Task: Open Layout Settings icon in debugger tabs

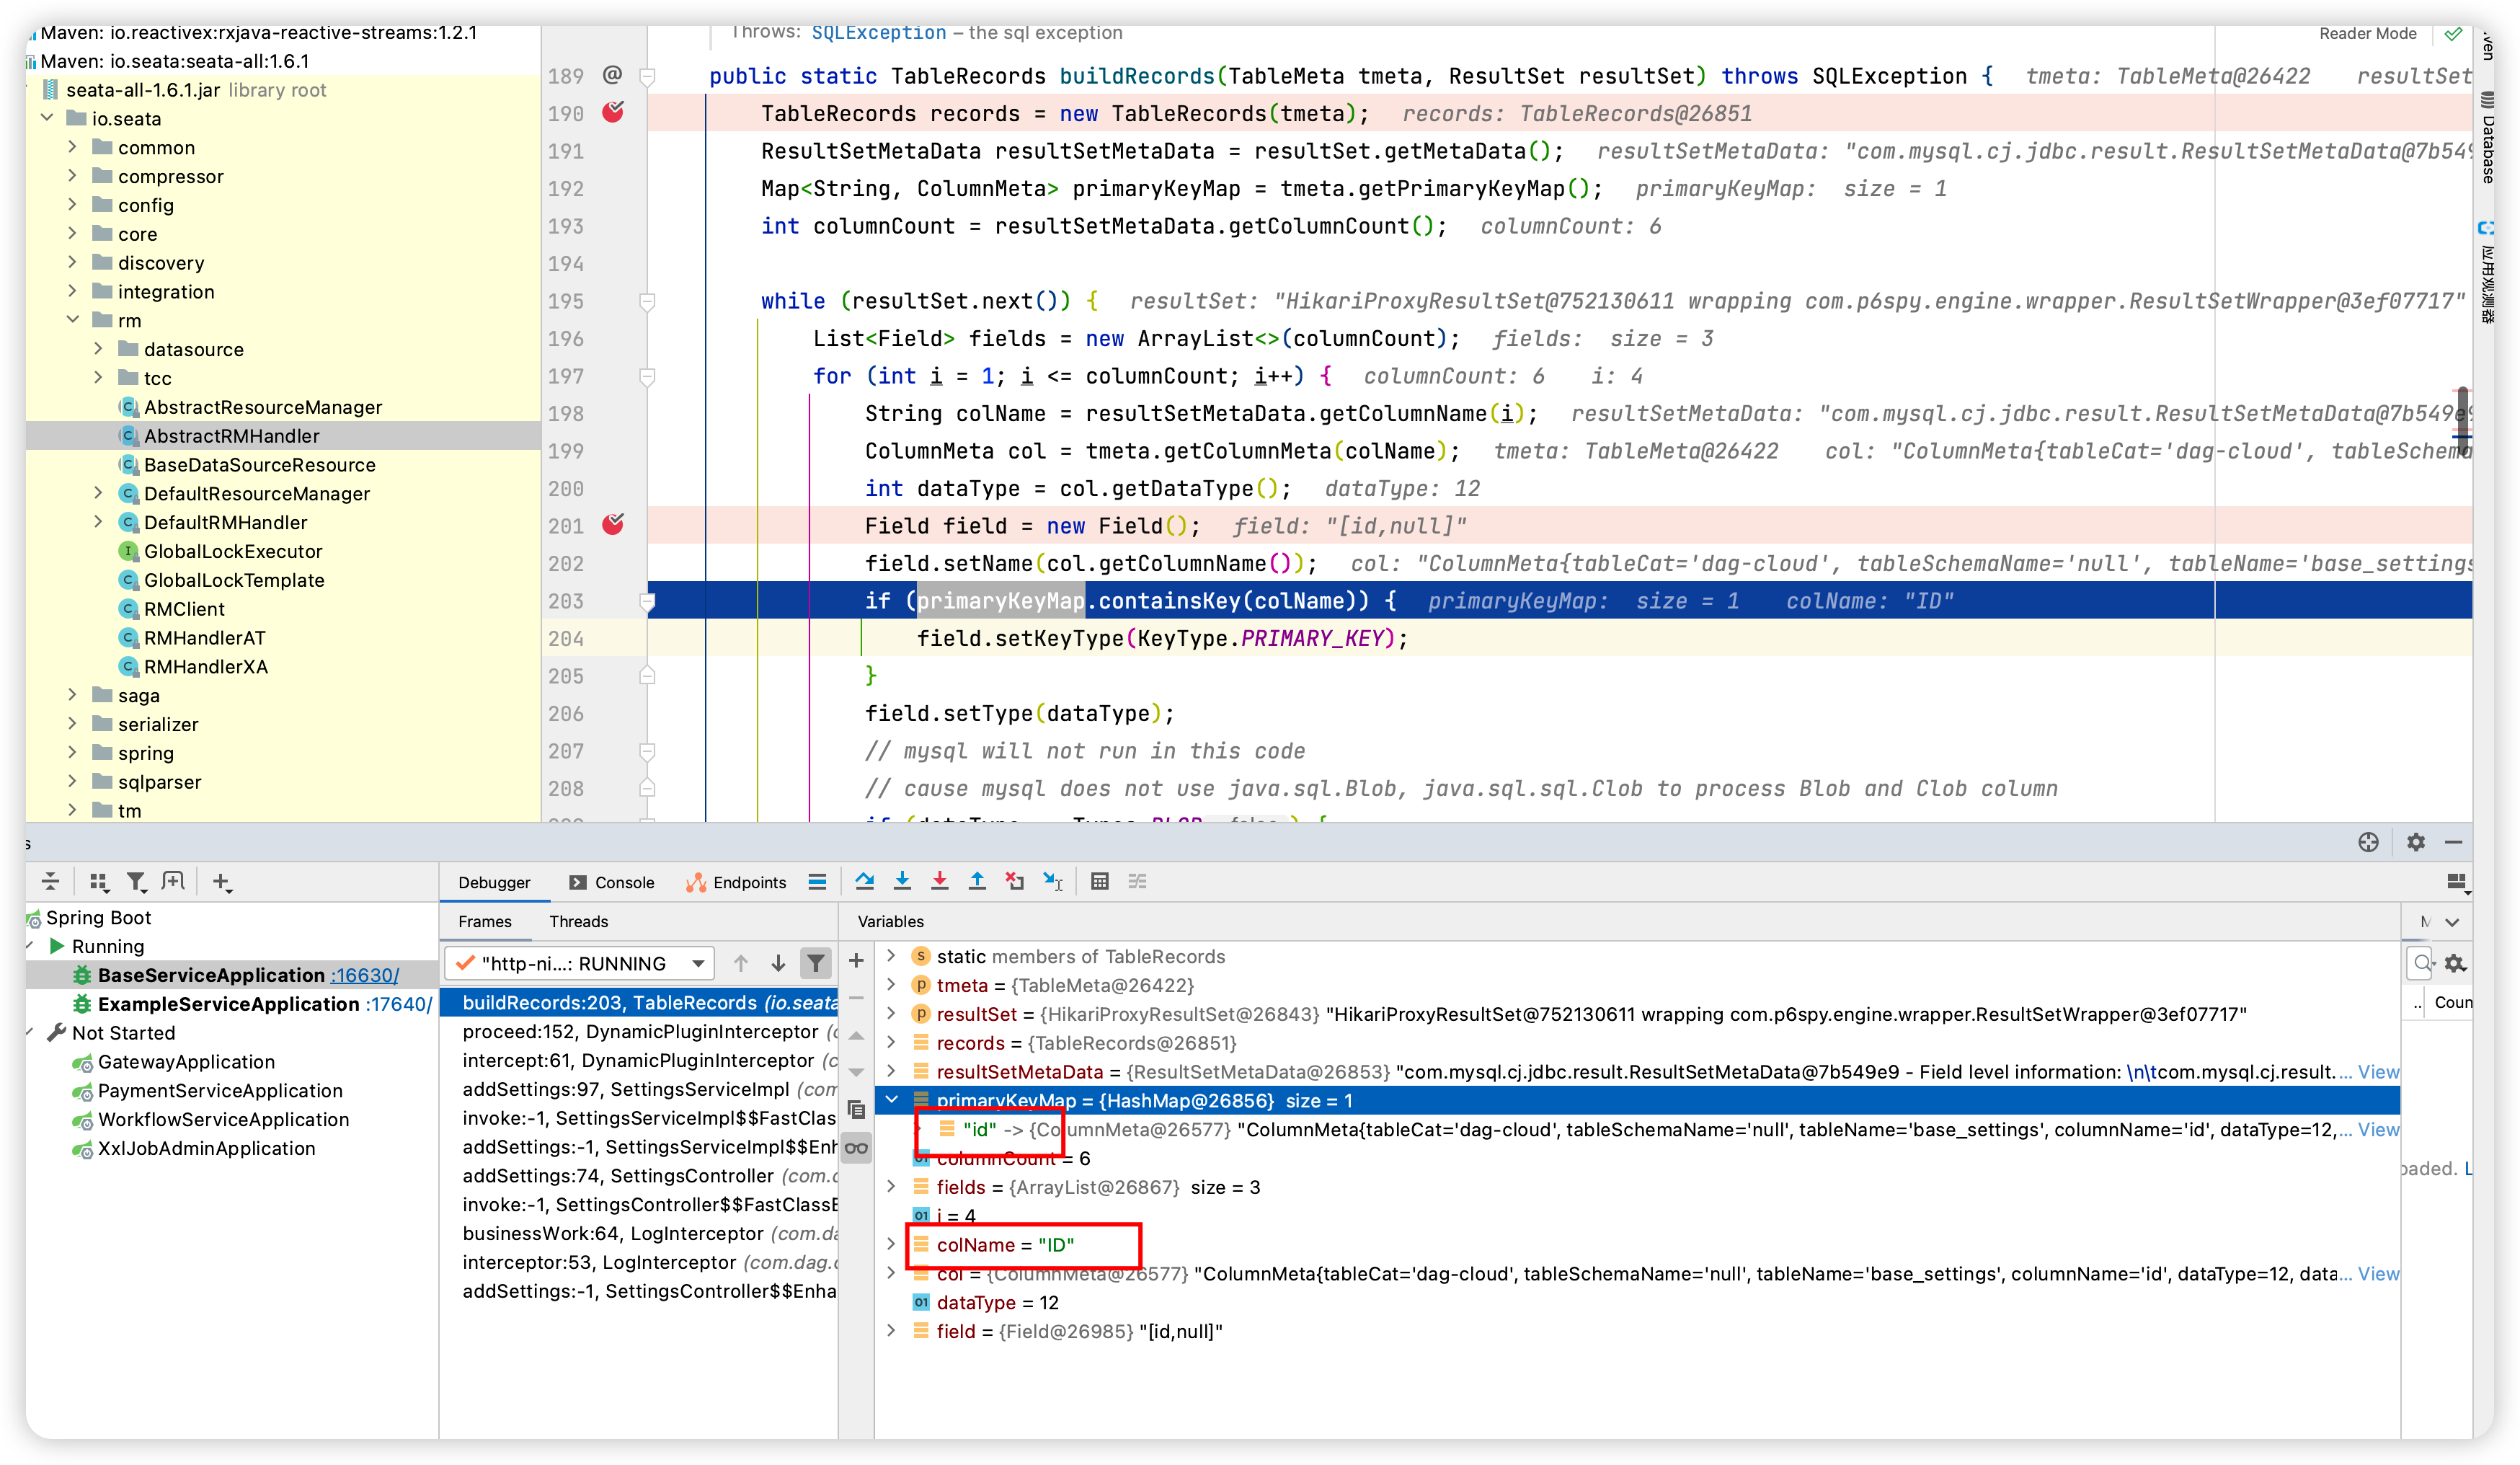Action: tap(2457, 882)
